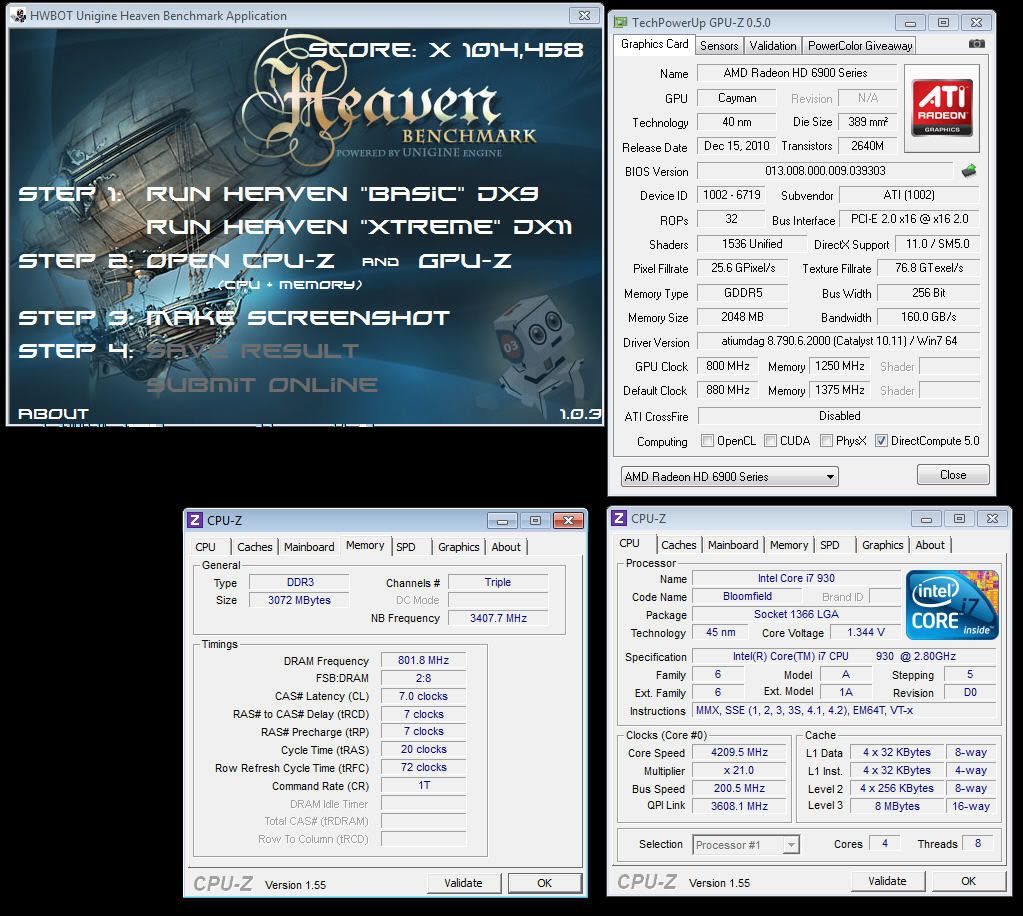Click the BIOS Version value field
1023x916 pixels.
click(825, 171)
